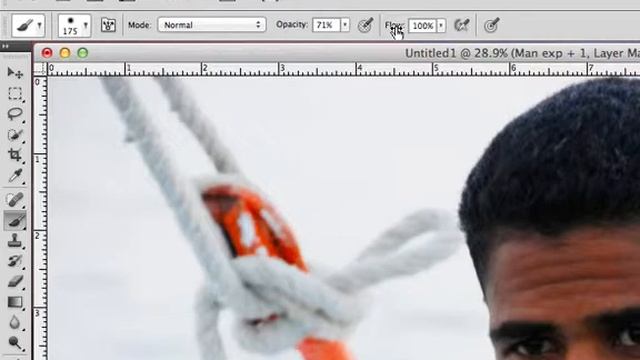The height and width of the screenshot is (360, 640).
Task: Select the Eraser tool
Action: pos(15,281)
